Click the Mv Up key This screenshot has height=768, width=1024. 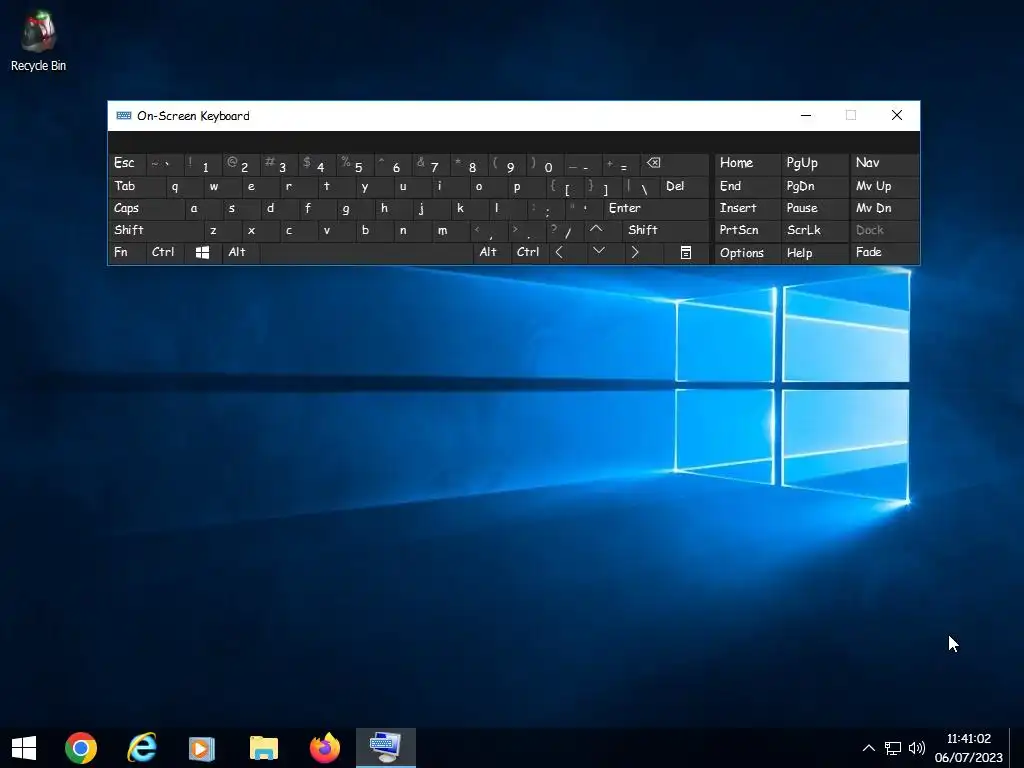(x=884, y=186)
